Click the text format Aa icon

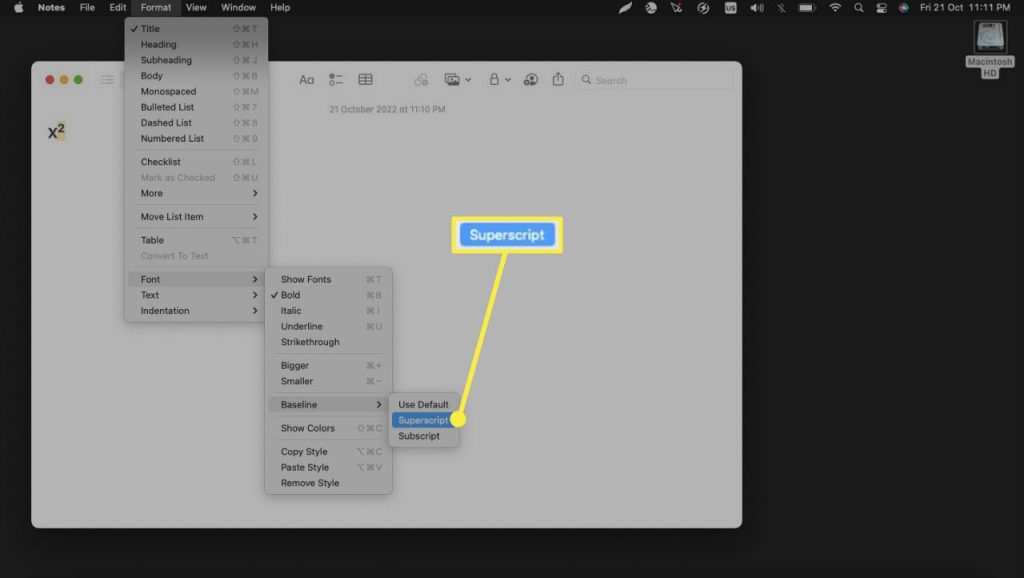306,80
